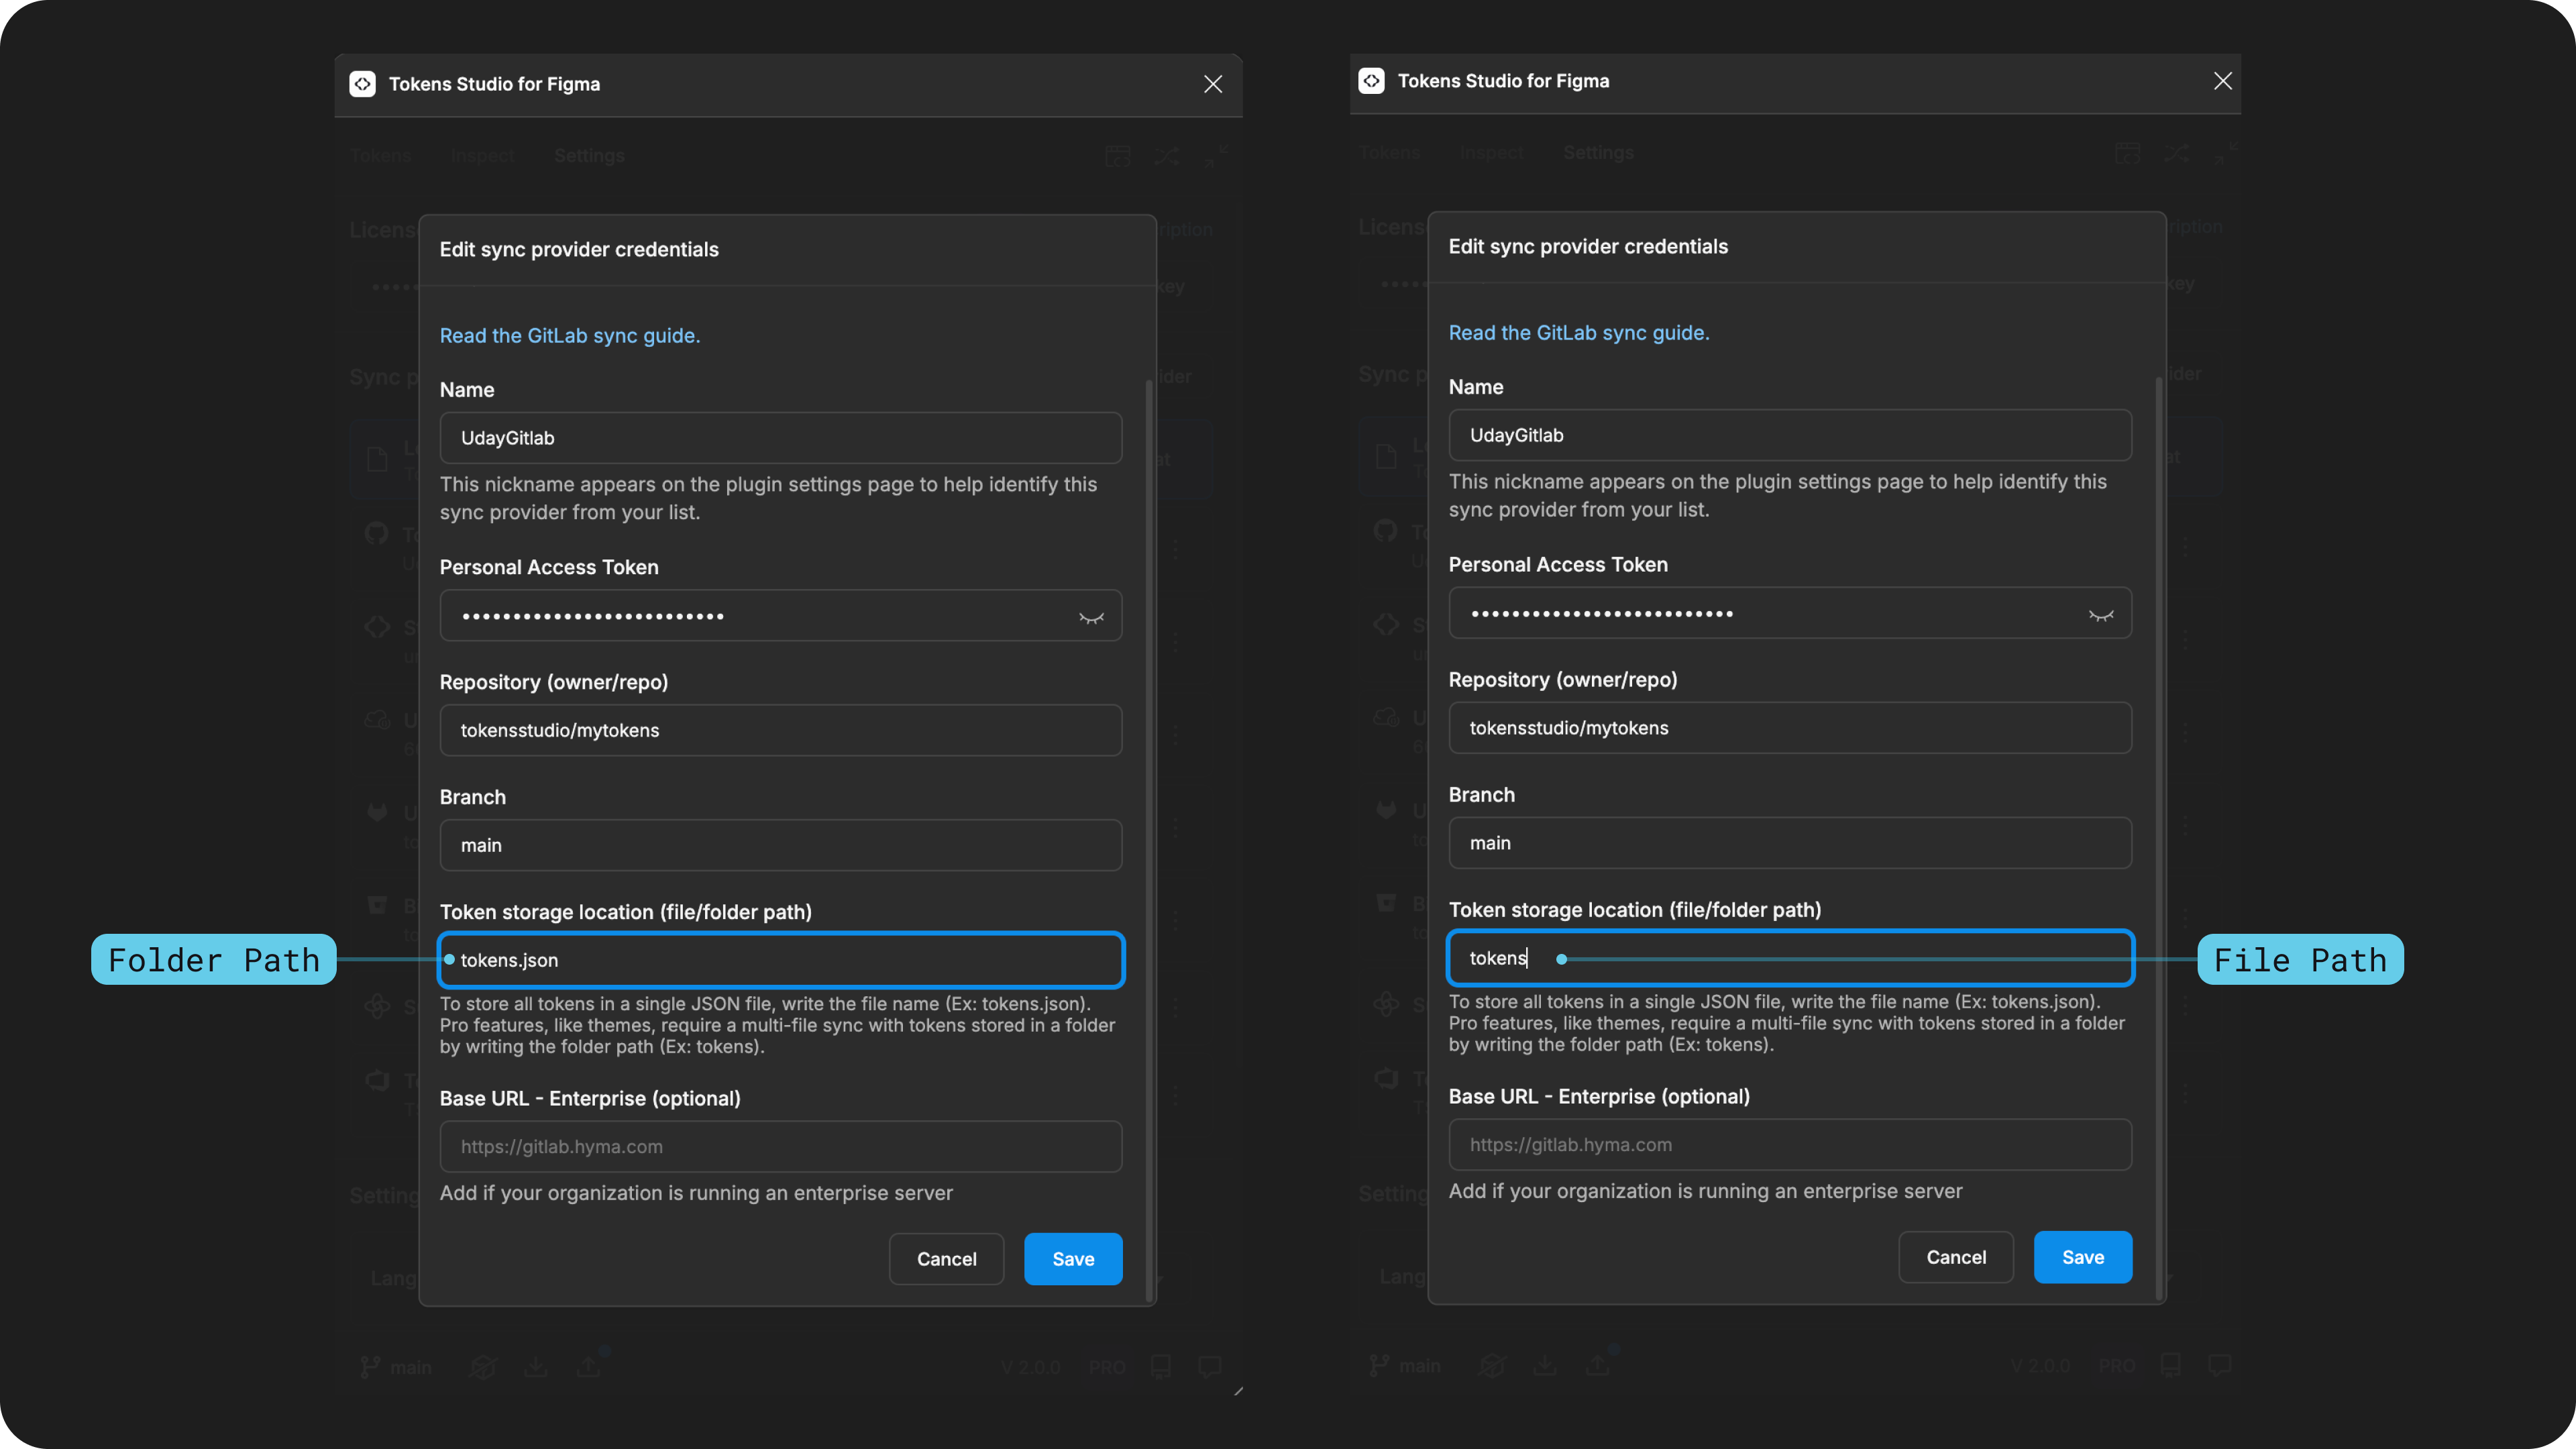Click the Name field with UdayGitlab, right dialog

(1790, 435)
